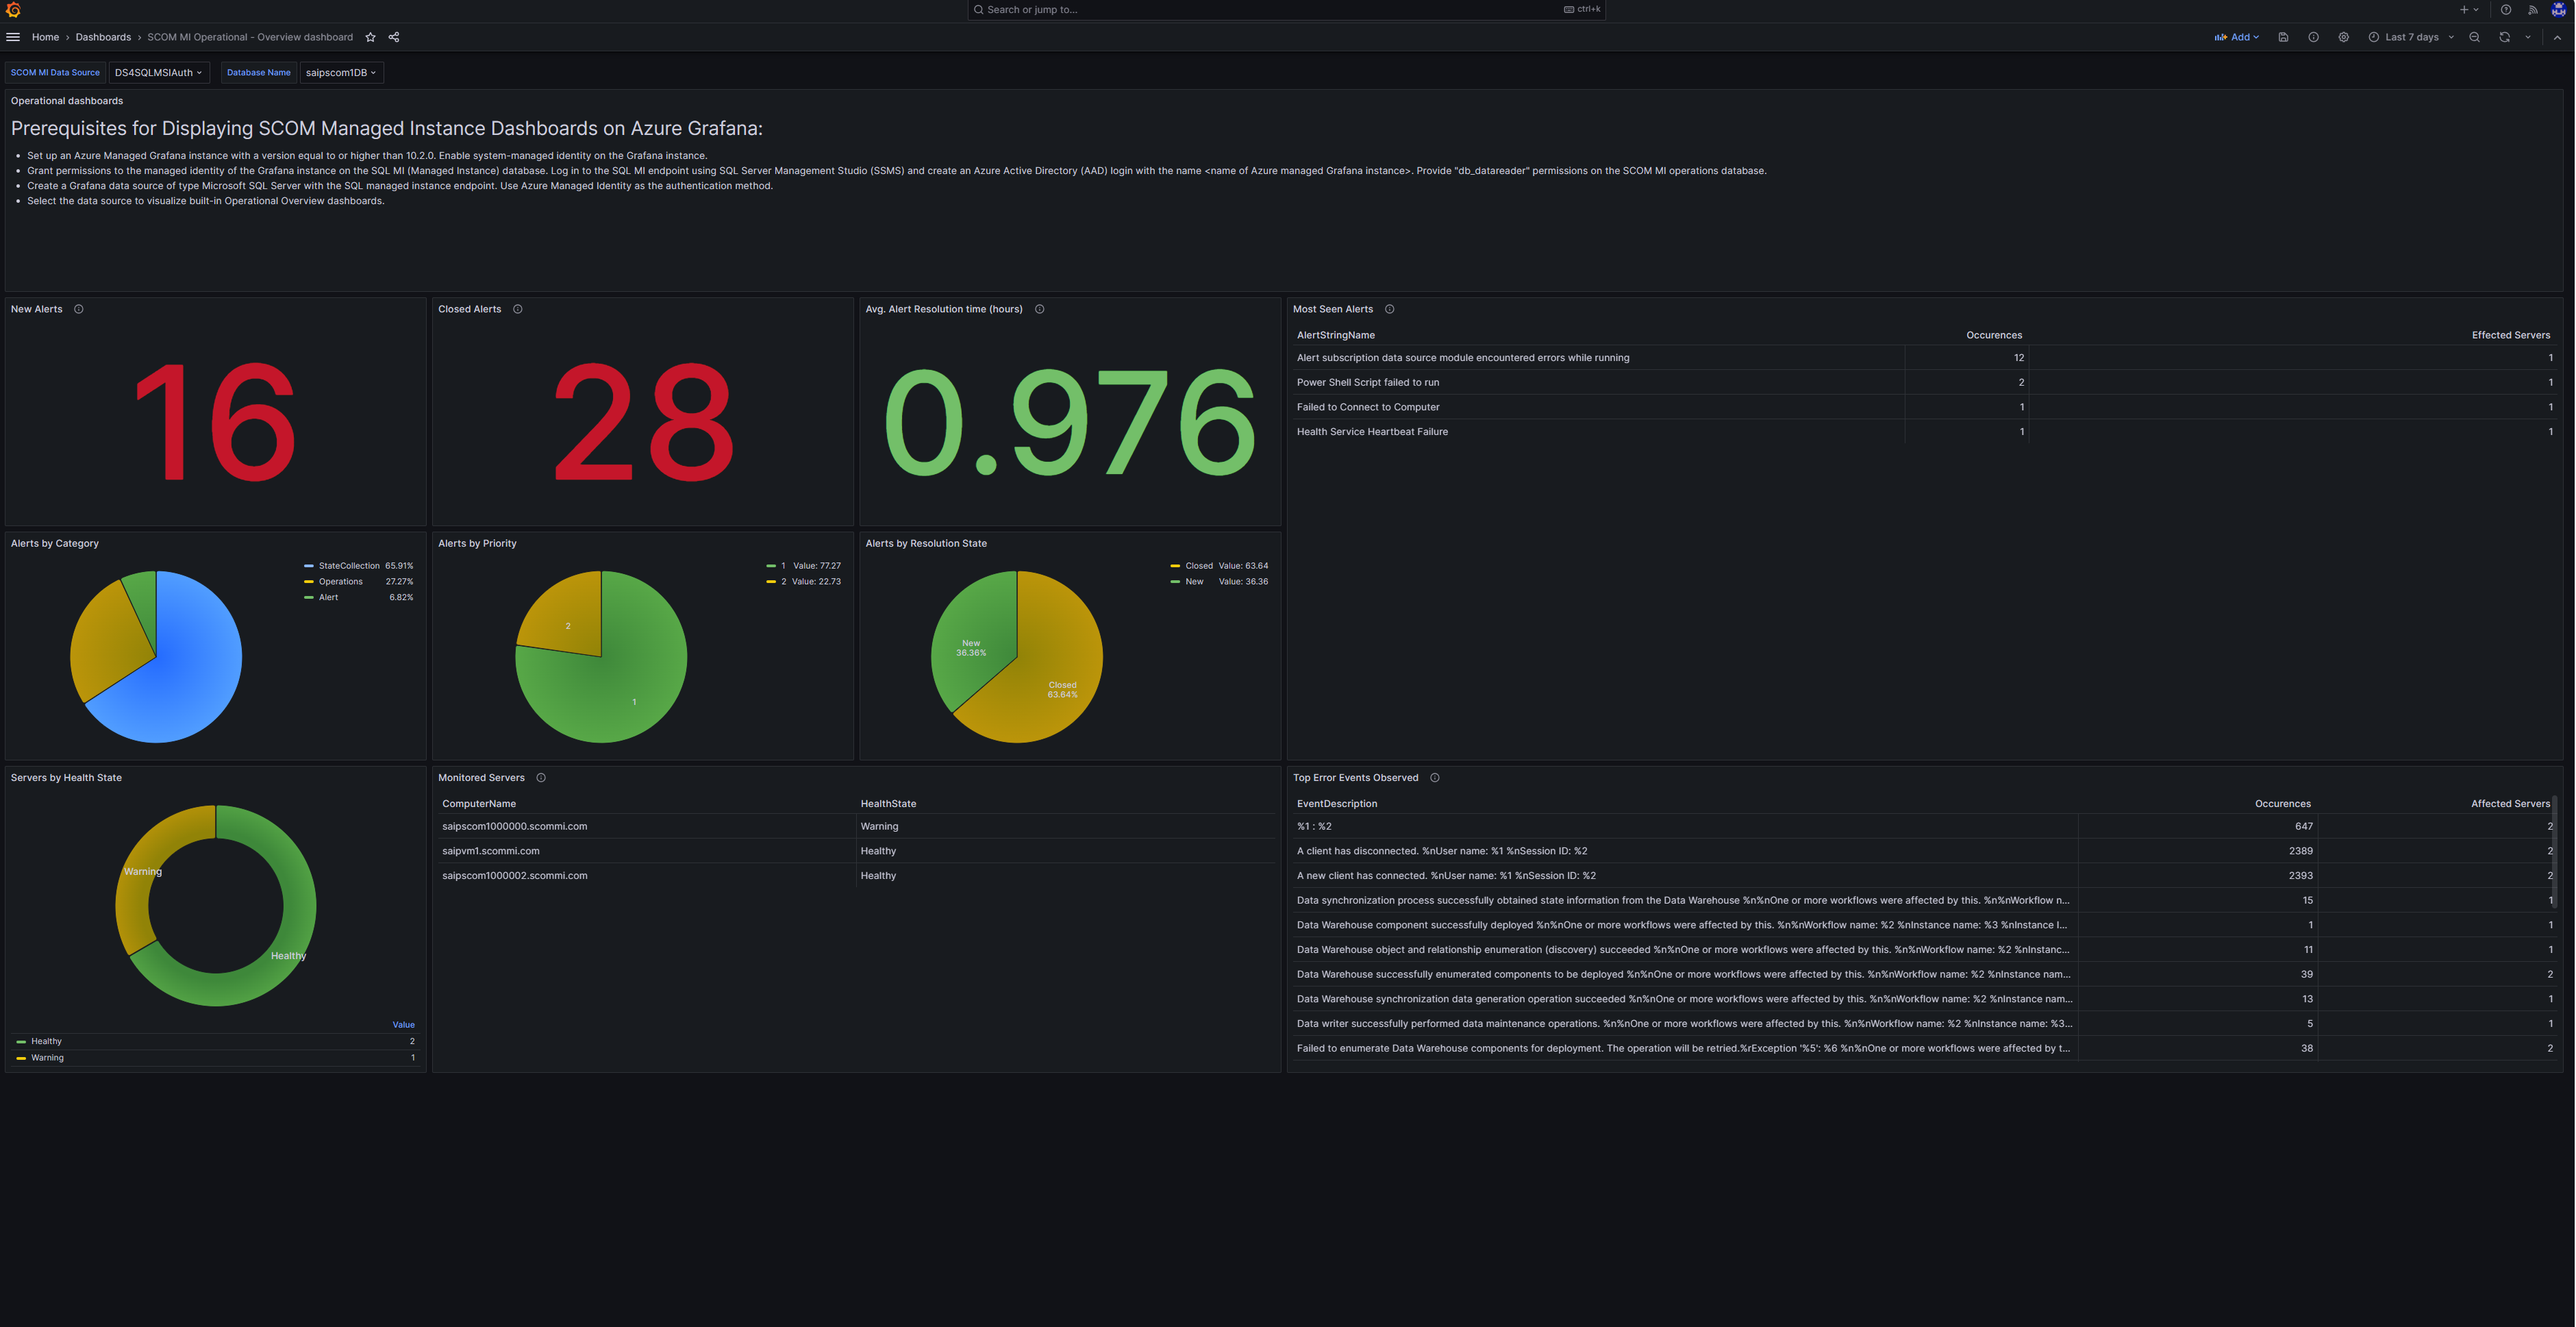Refresh the dashboard
This screenshot has width=2576, height=1327.
pos(2504,37)
